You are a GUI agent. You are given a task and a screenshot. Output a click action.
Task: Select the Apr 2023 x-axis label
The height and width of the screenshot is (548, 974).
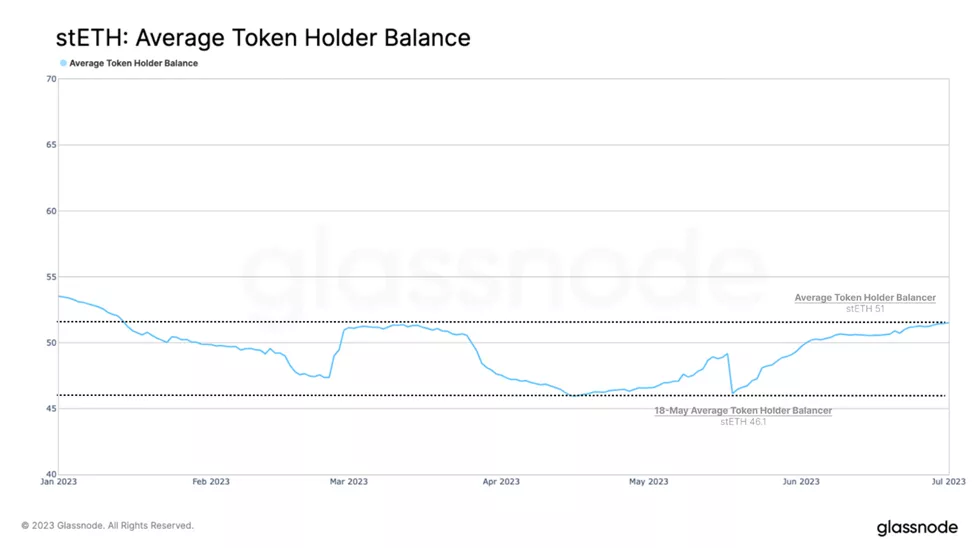click(501, 481)
